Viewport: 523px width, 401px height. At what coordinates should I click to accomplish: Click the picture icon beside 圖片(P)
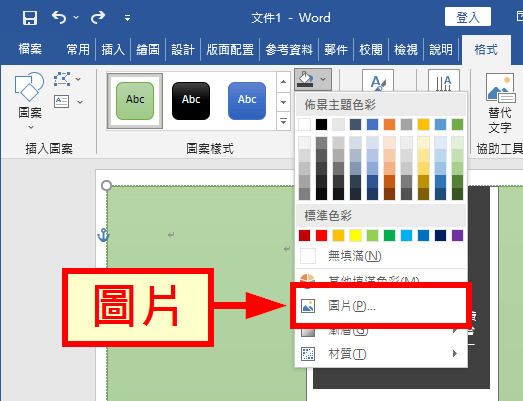308,306
